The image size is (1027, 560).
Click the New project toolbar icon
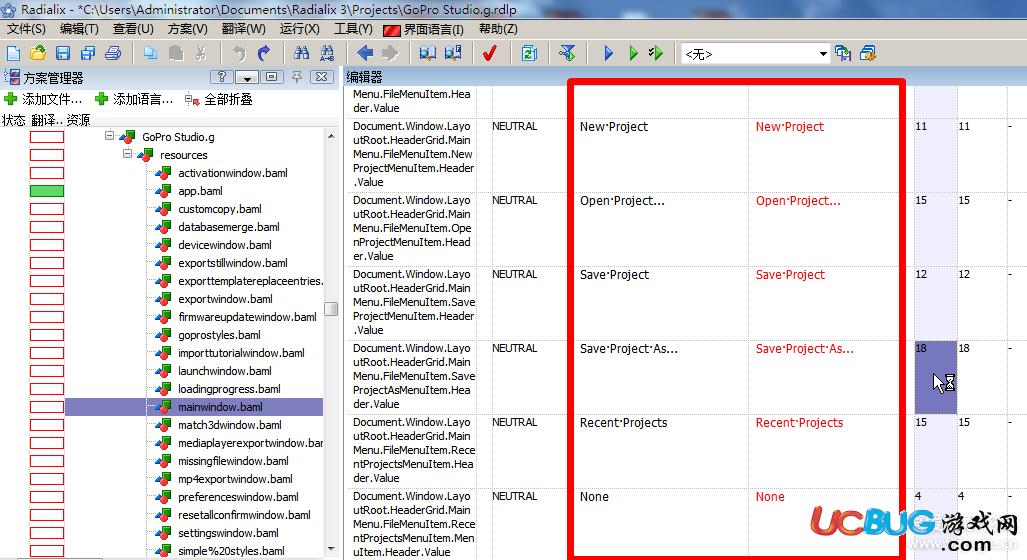(13, 54)
